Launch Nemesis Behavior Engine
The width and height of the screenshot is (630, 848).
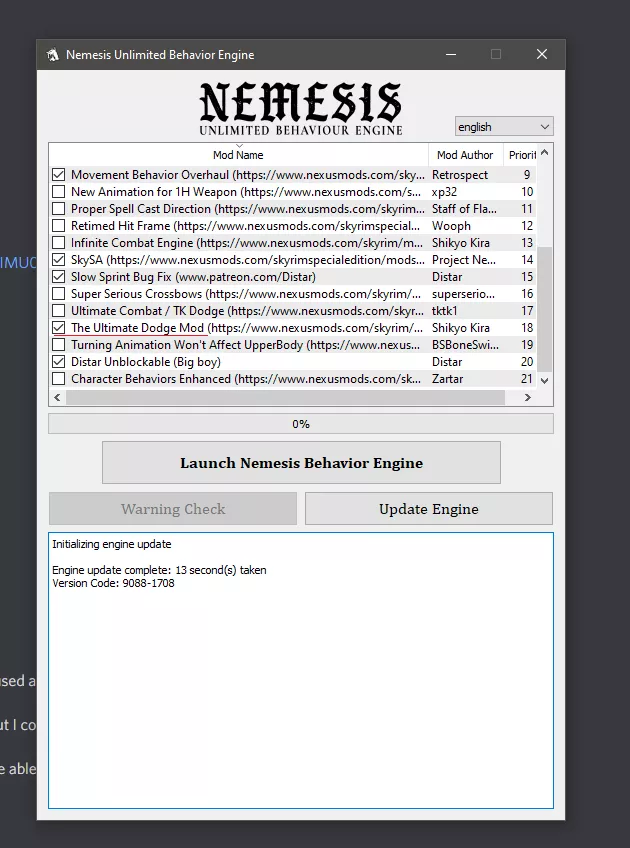pyautogui.click(x=301, y=463)
